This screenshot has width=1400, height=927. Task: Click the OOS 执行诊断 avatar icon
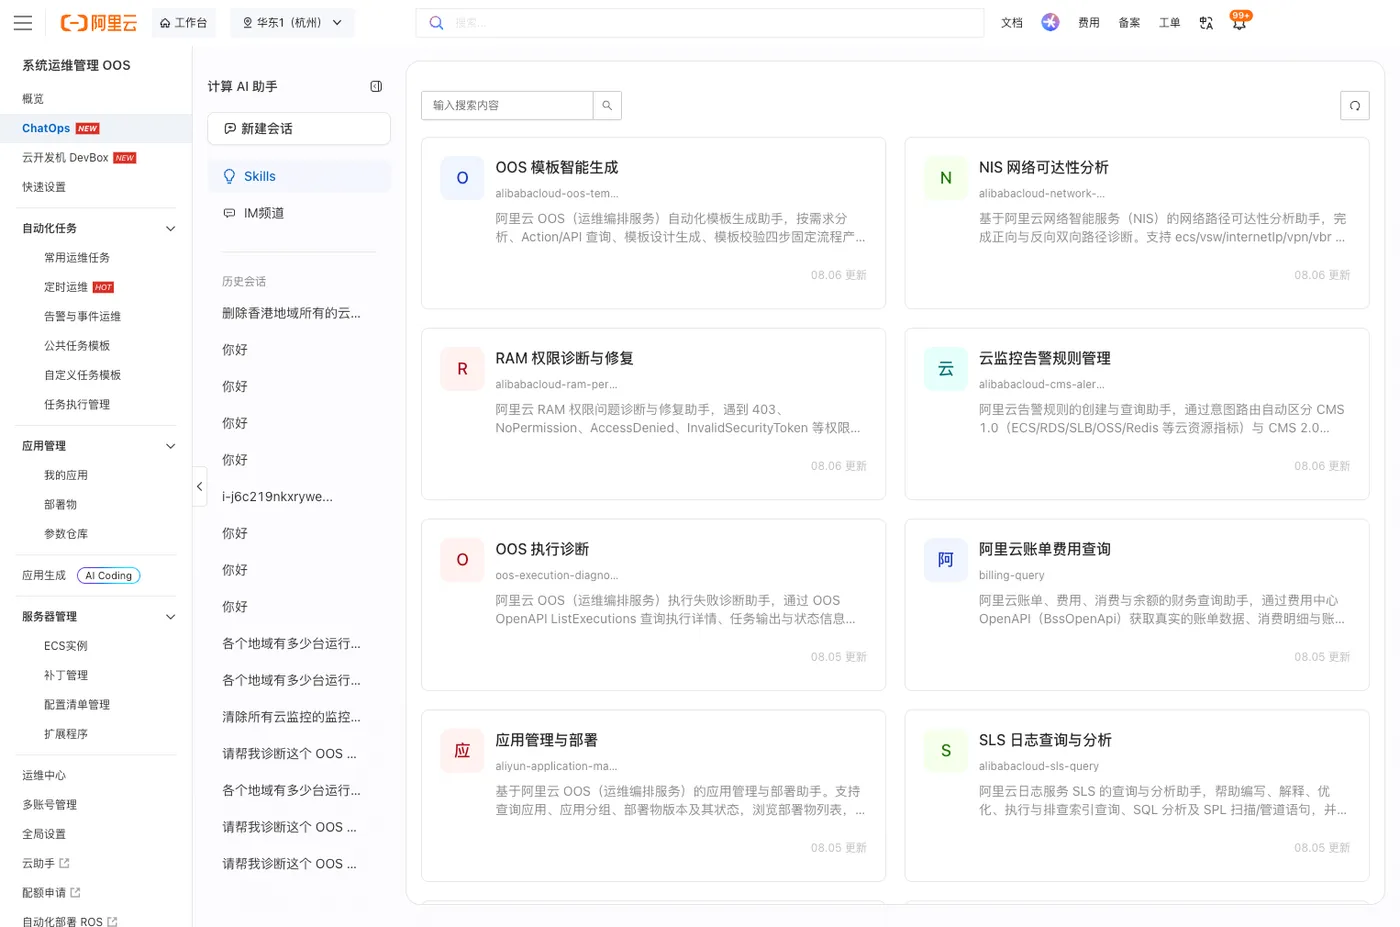coord(462,560)
